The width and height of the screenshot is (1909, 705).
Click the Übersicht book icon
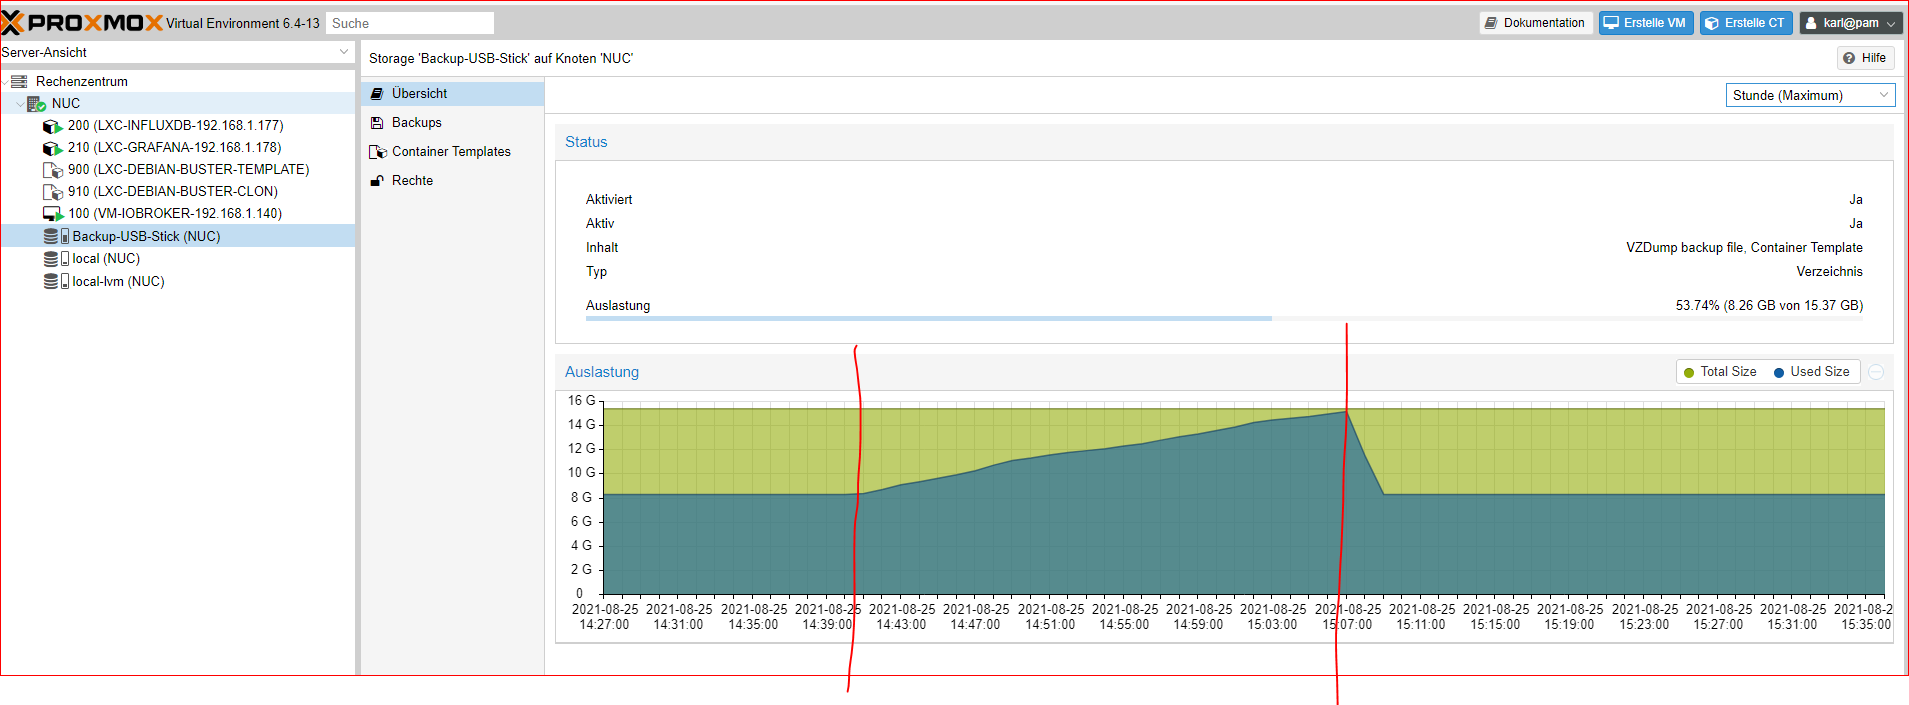[x=377, y=93]
